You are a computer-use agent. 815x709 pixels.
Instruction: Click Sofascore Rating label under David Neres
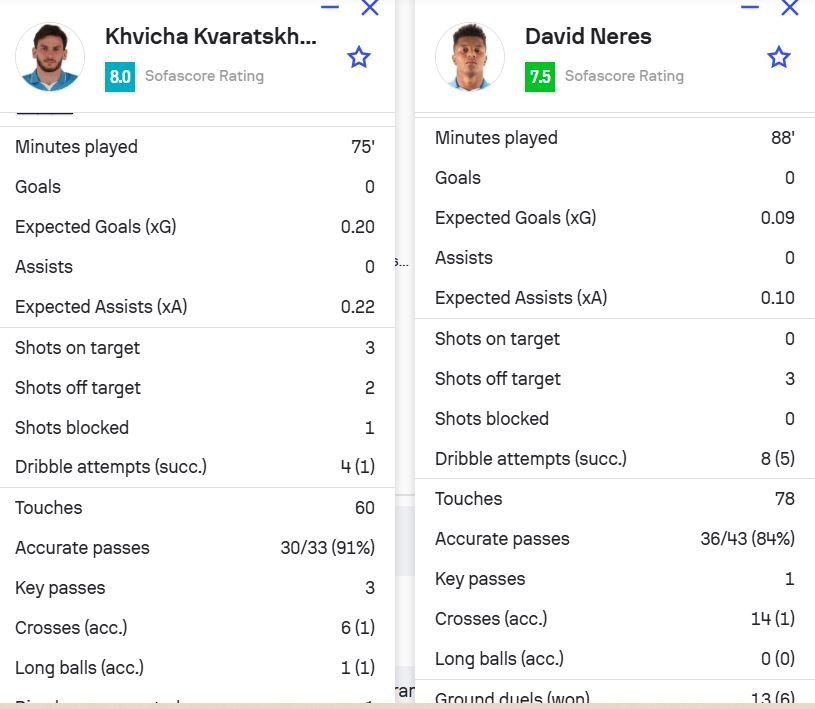tap(624, 76)
